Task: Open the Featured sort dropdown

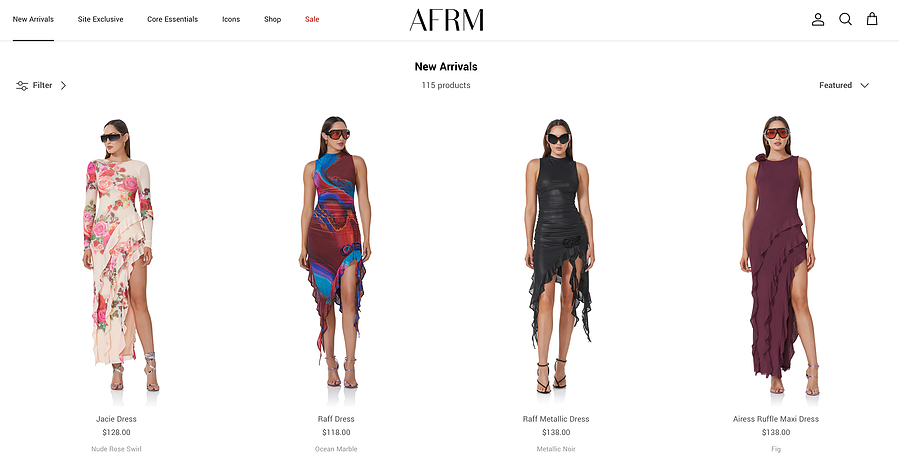Action: point(843,85)
